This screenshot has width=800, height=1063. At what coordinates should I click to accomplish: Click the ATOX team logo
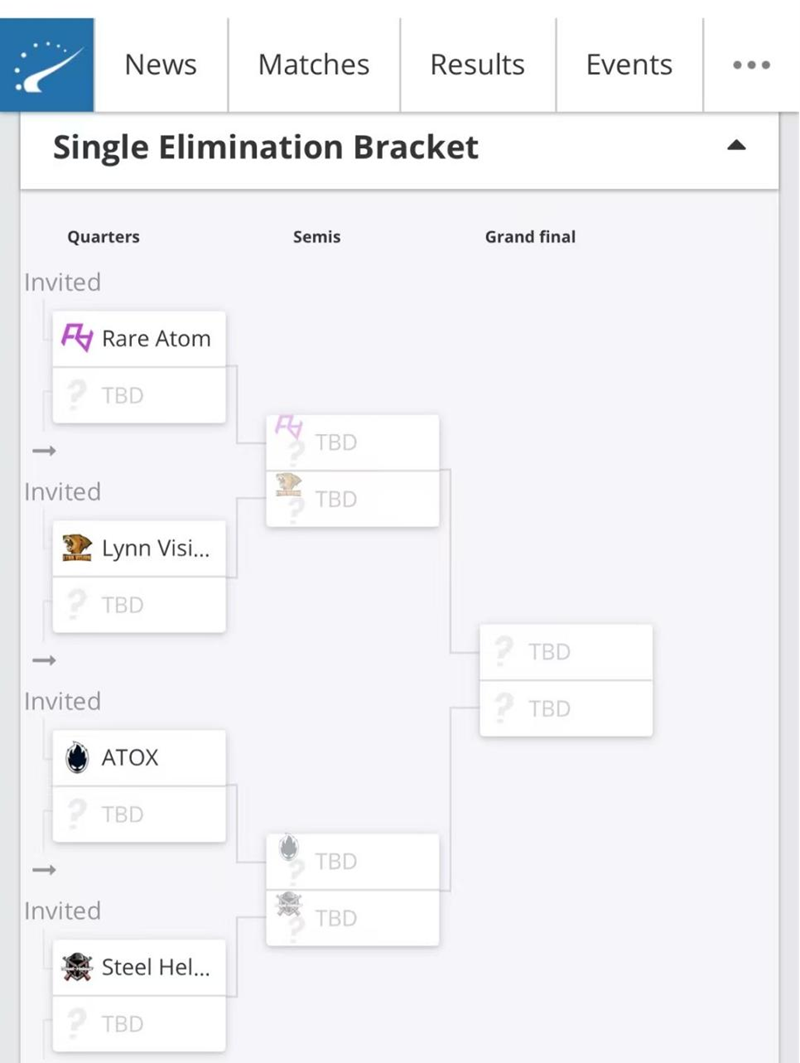(79, 757)
